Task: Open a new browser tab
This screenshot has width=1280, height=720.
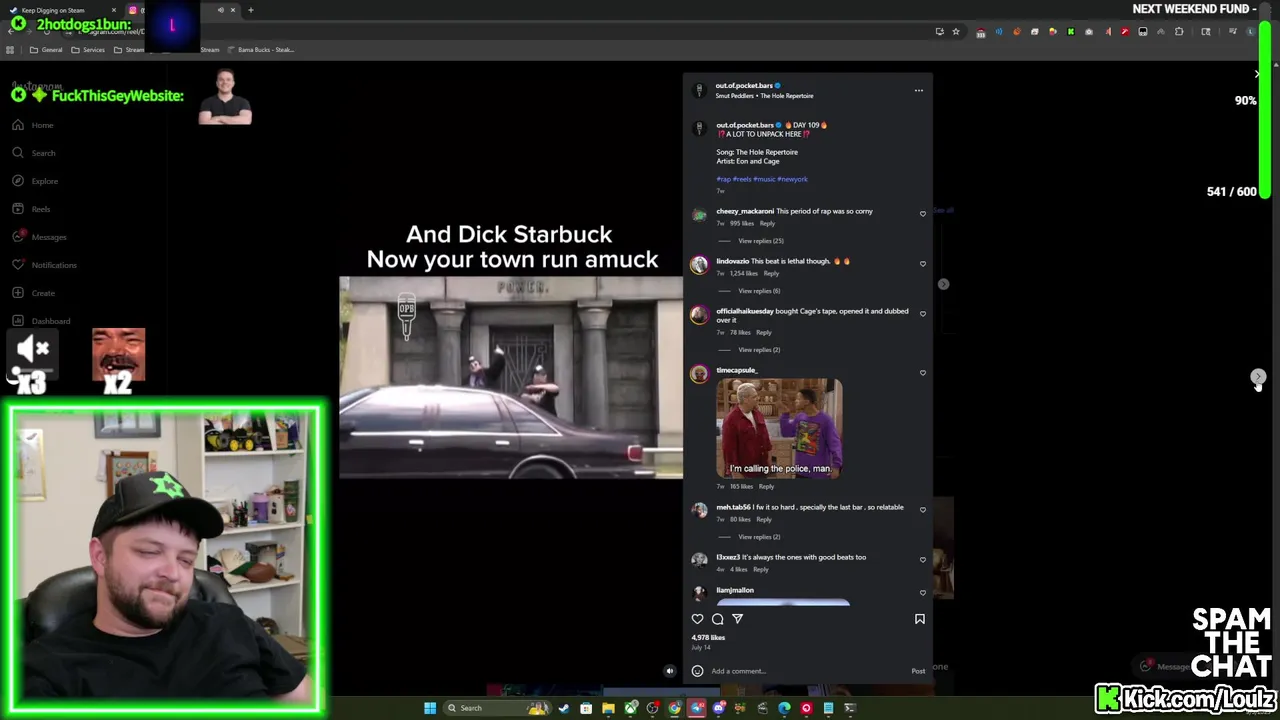Action: pos(251,10)
